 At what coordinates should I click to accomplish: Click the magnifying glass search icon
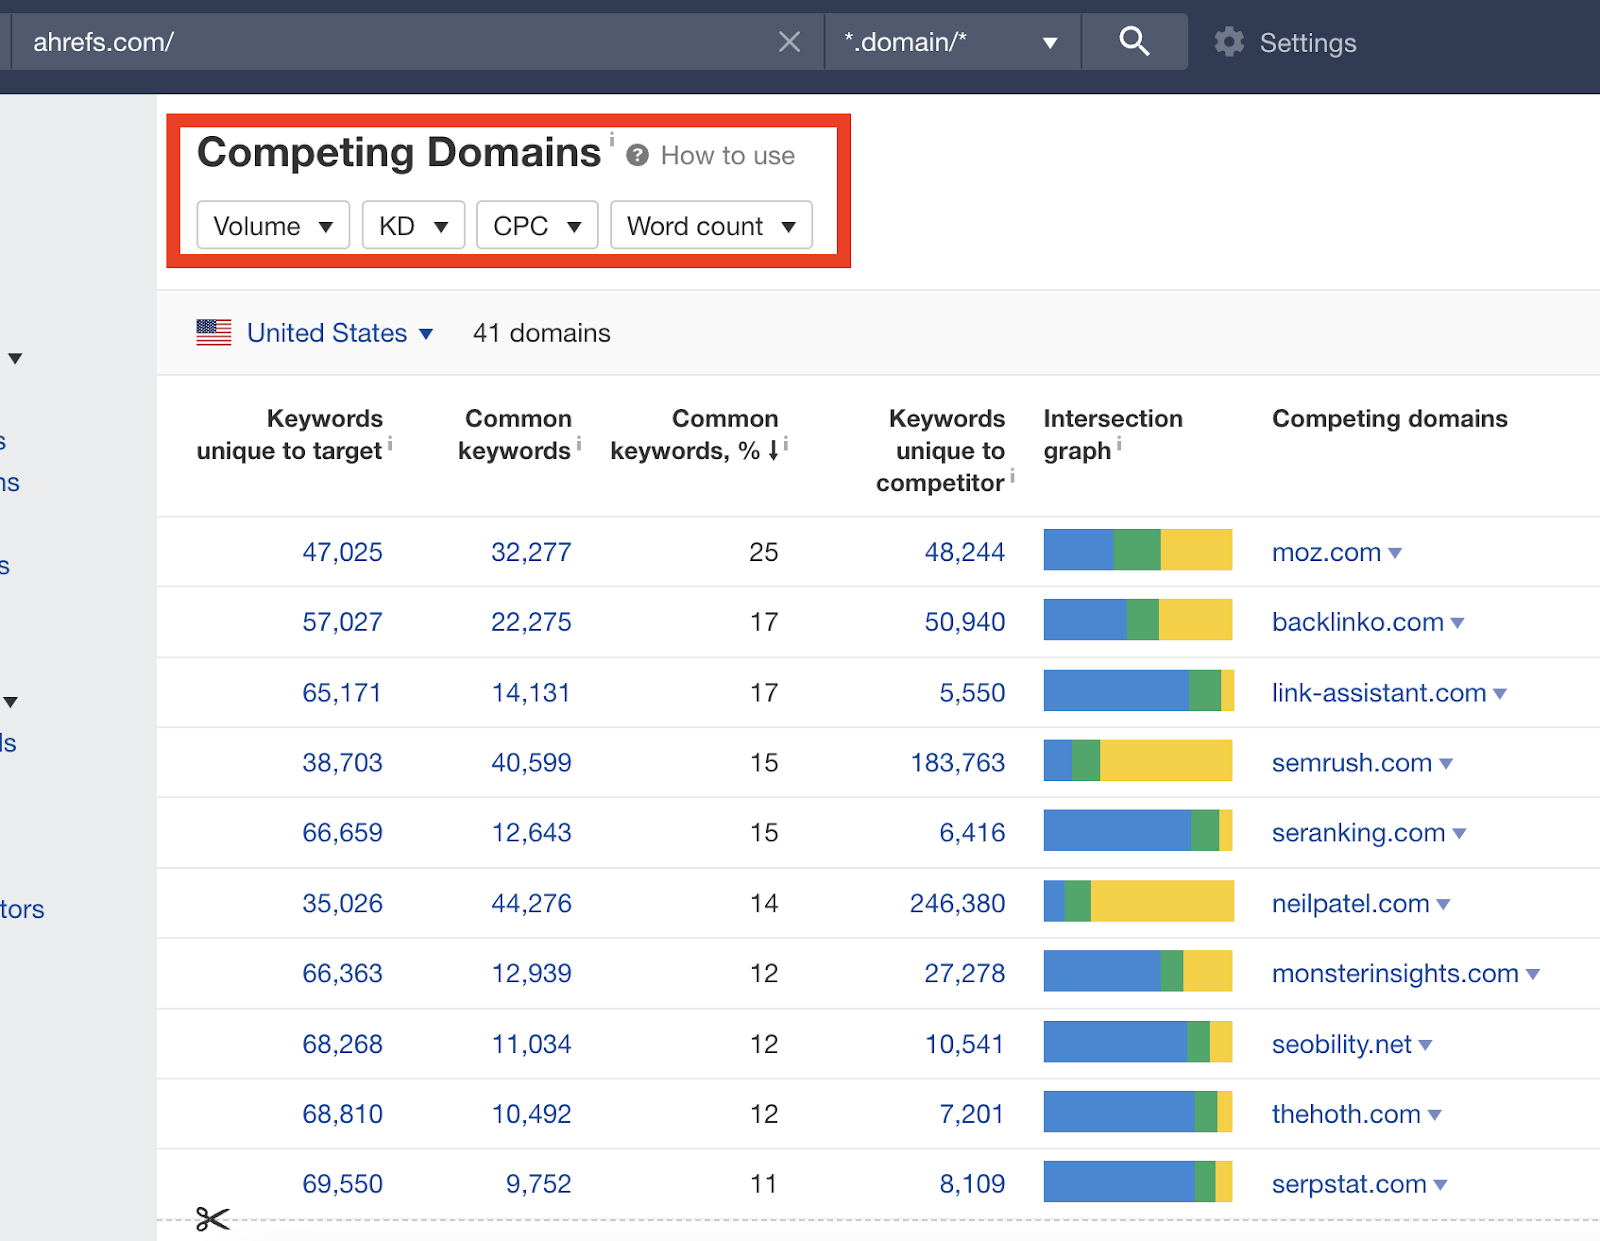pos(1134,42)
